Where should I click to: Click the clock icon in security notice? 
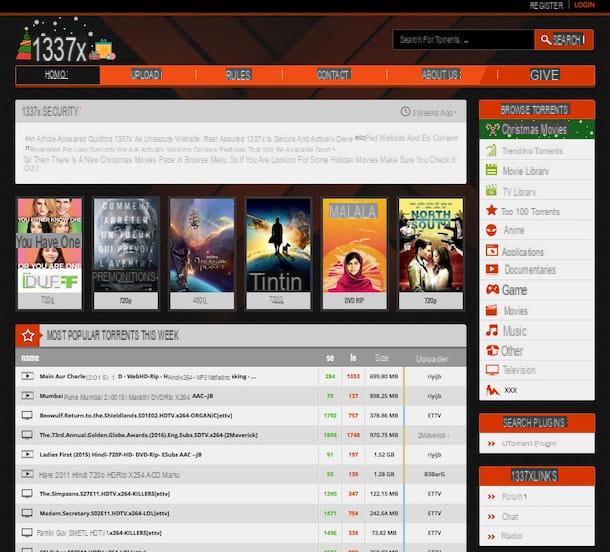coord(405,112)
